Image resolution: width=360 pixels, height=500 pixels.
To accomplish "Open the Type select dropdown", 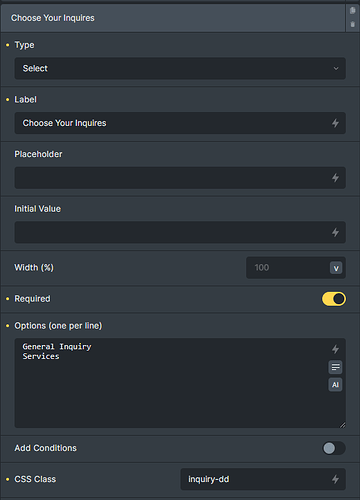I will [x=180, y=68].
